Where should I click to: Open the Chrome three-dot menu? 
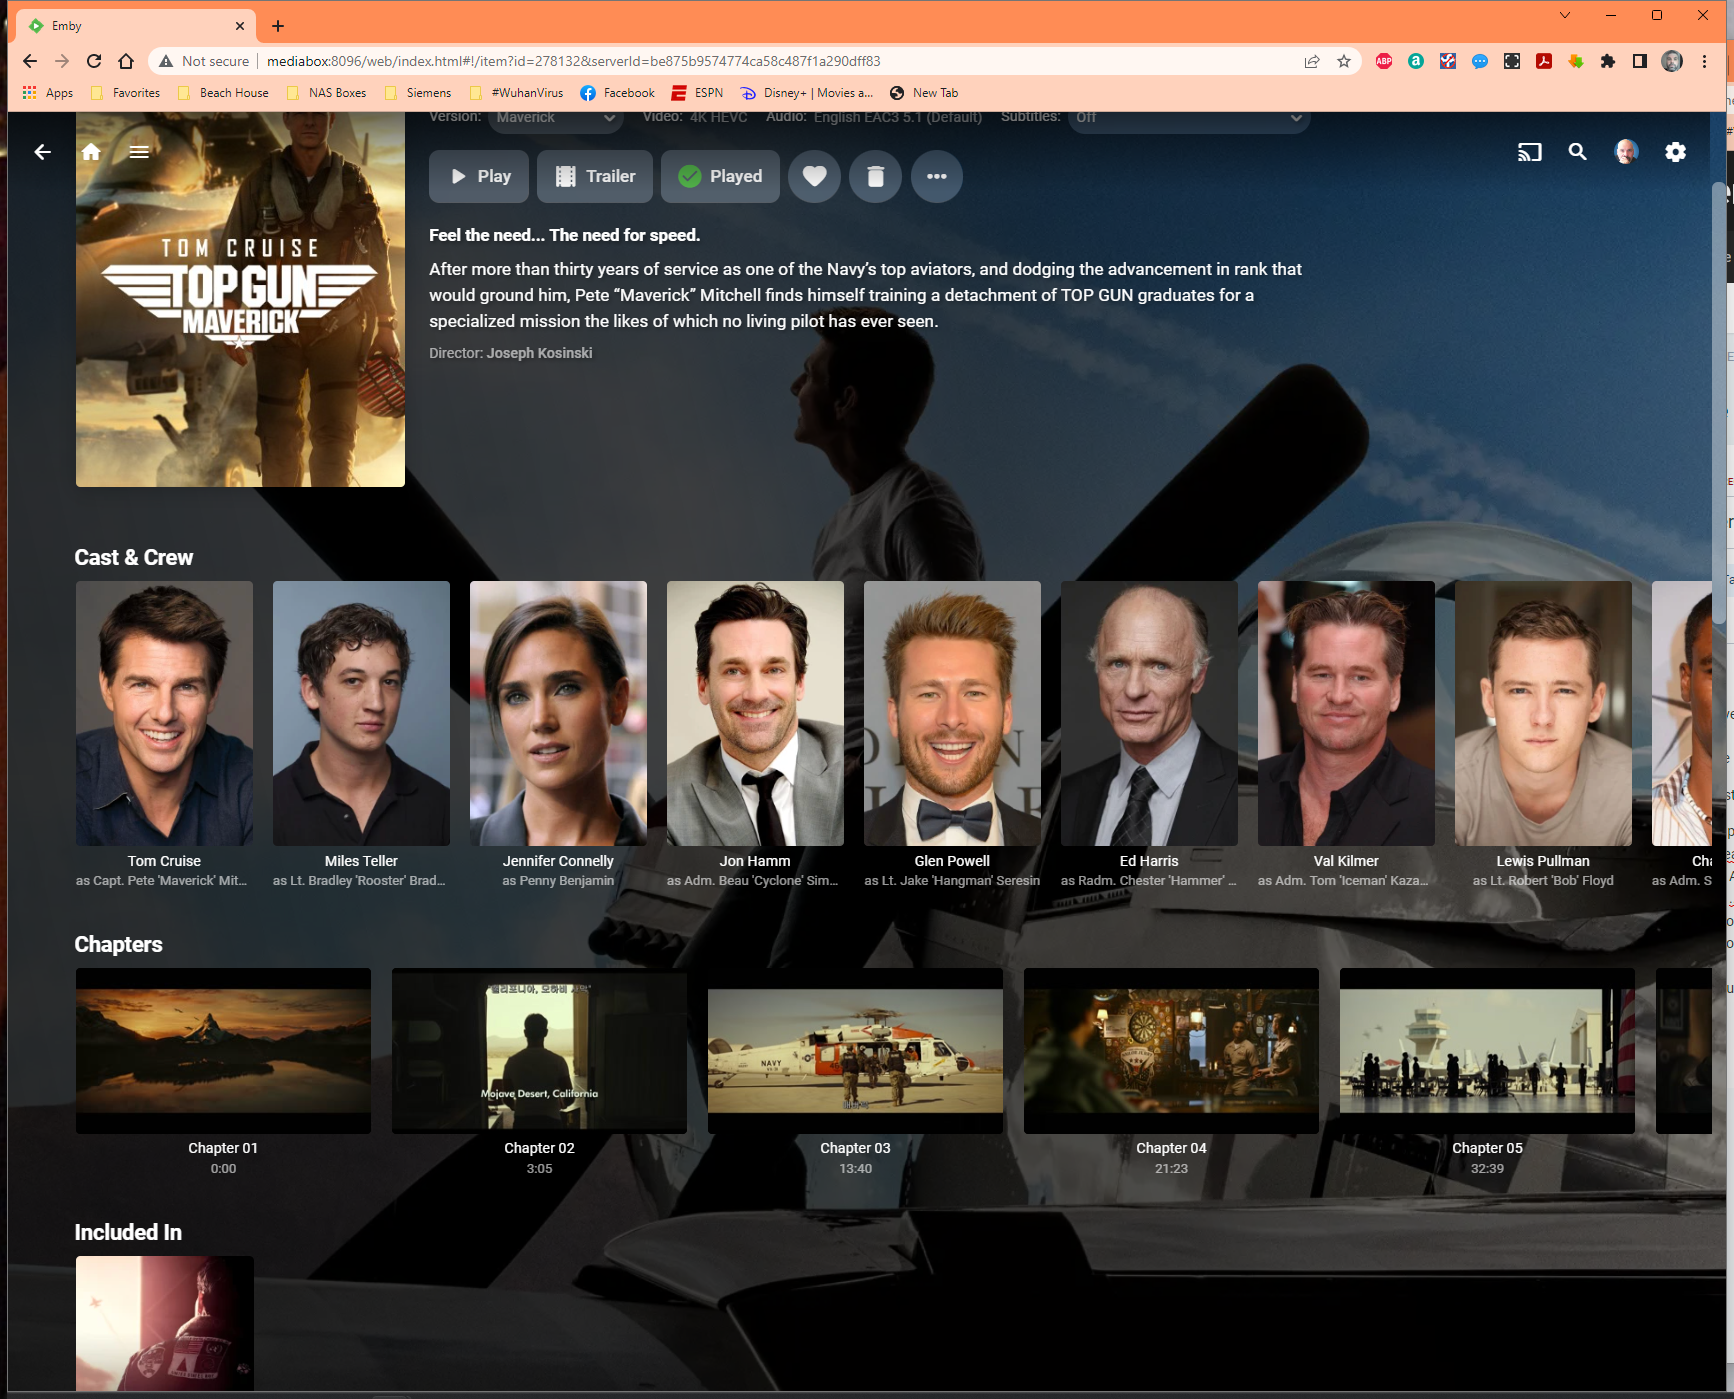tap(1704, 61)
